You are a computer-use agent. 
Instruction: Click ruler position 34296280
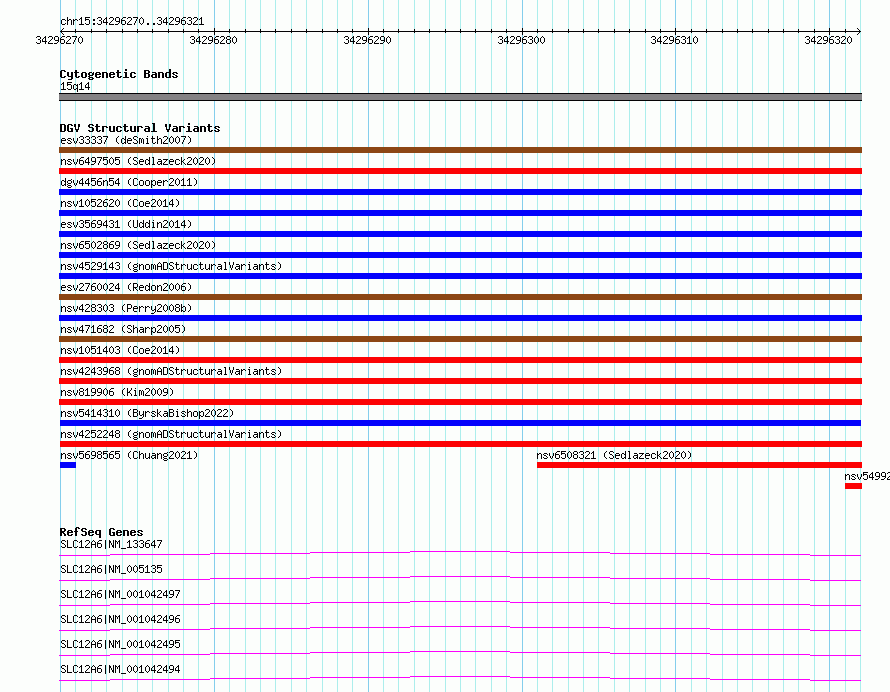click(x=213, y=40)
